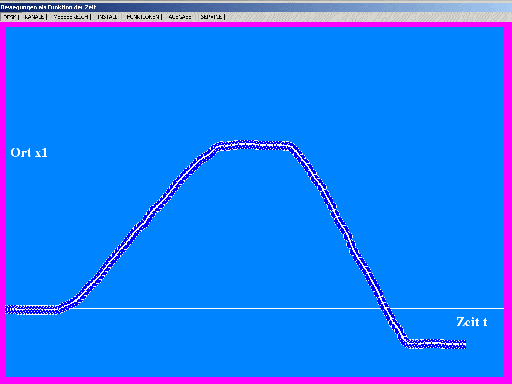Image resolution: width=512 pixels, height=384 pixels.
Task: Open the DISPLAY menu
Action: pos(107,17)
